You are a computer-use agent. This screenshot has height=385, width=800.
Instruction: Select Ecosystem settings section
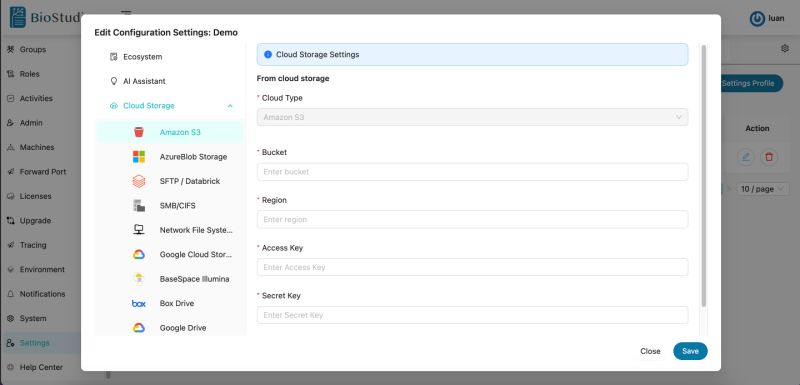tap(169, 57)
